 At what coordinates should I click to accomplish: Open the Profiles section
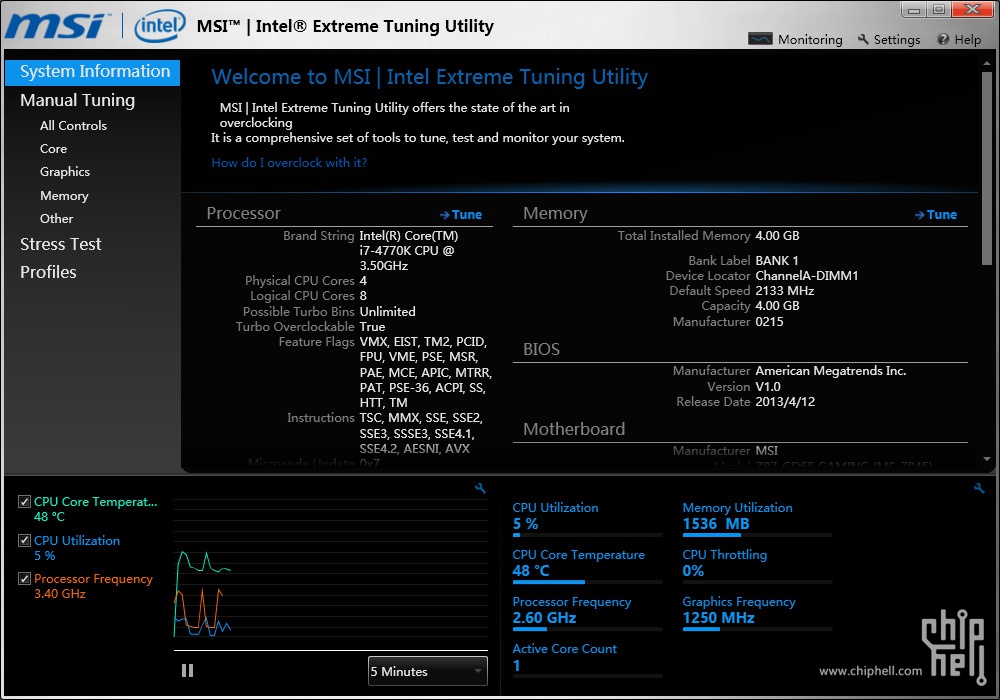(x=48, y=272)
